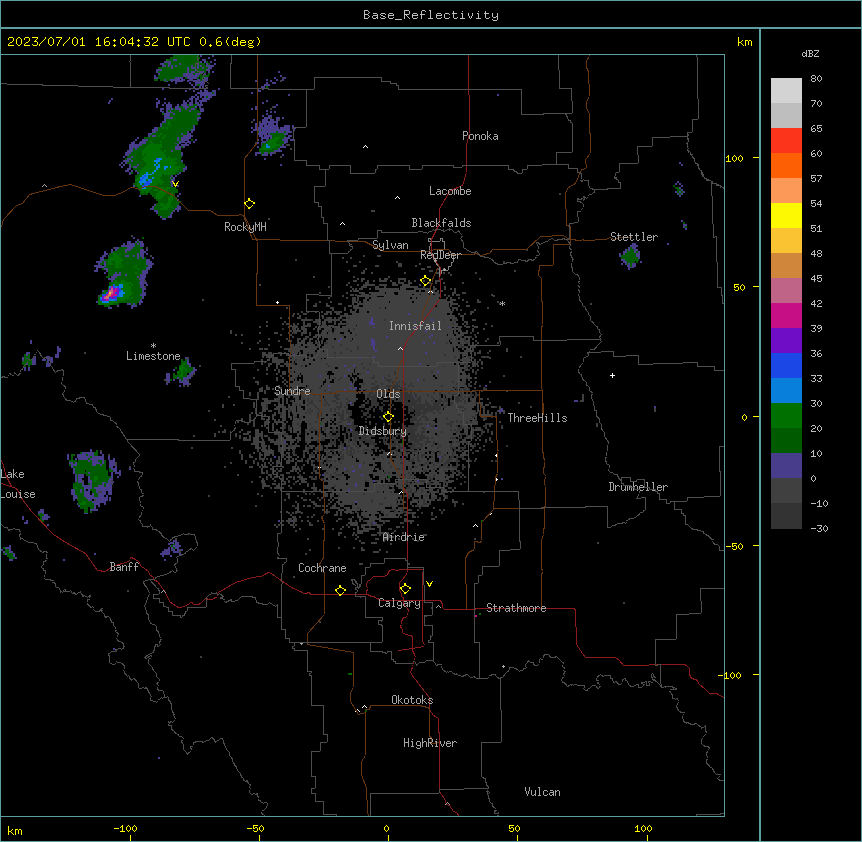This screenshot has width=862, height=842.
Task: Pick the yellow diamond marker under Cochrane
Action: [340, 590]
